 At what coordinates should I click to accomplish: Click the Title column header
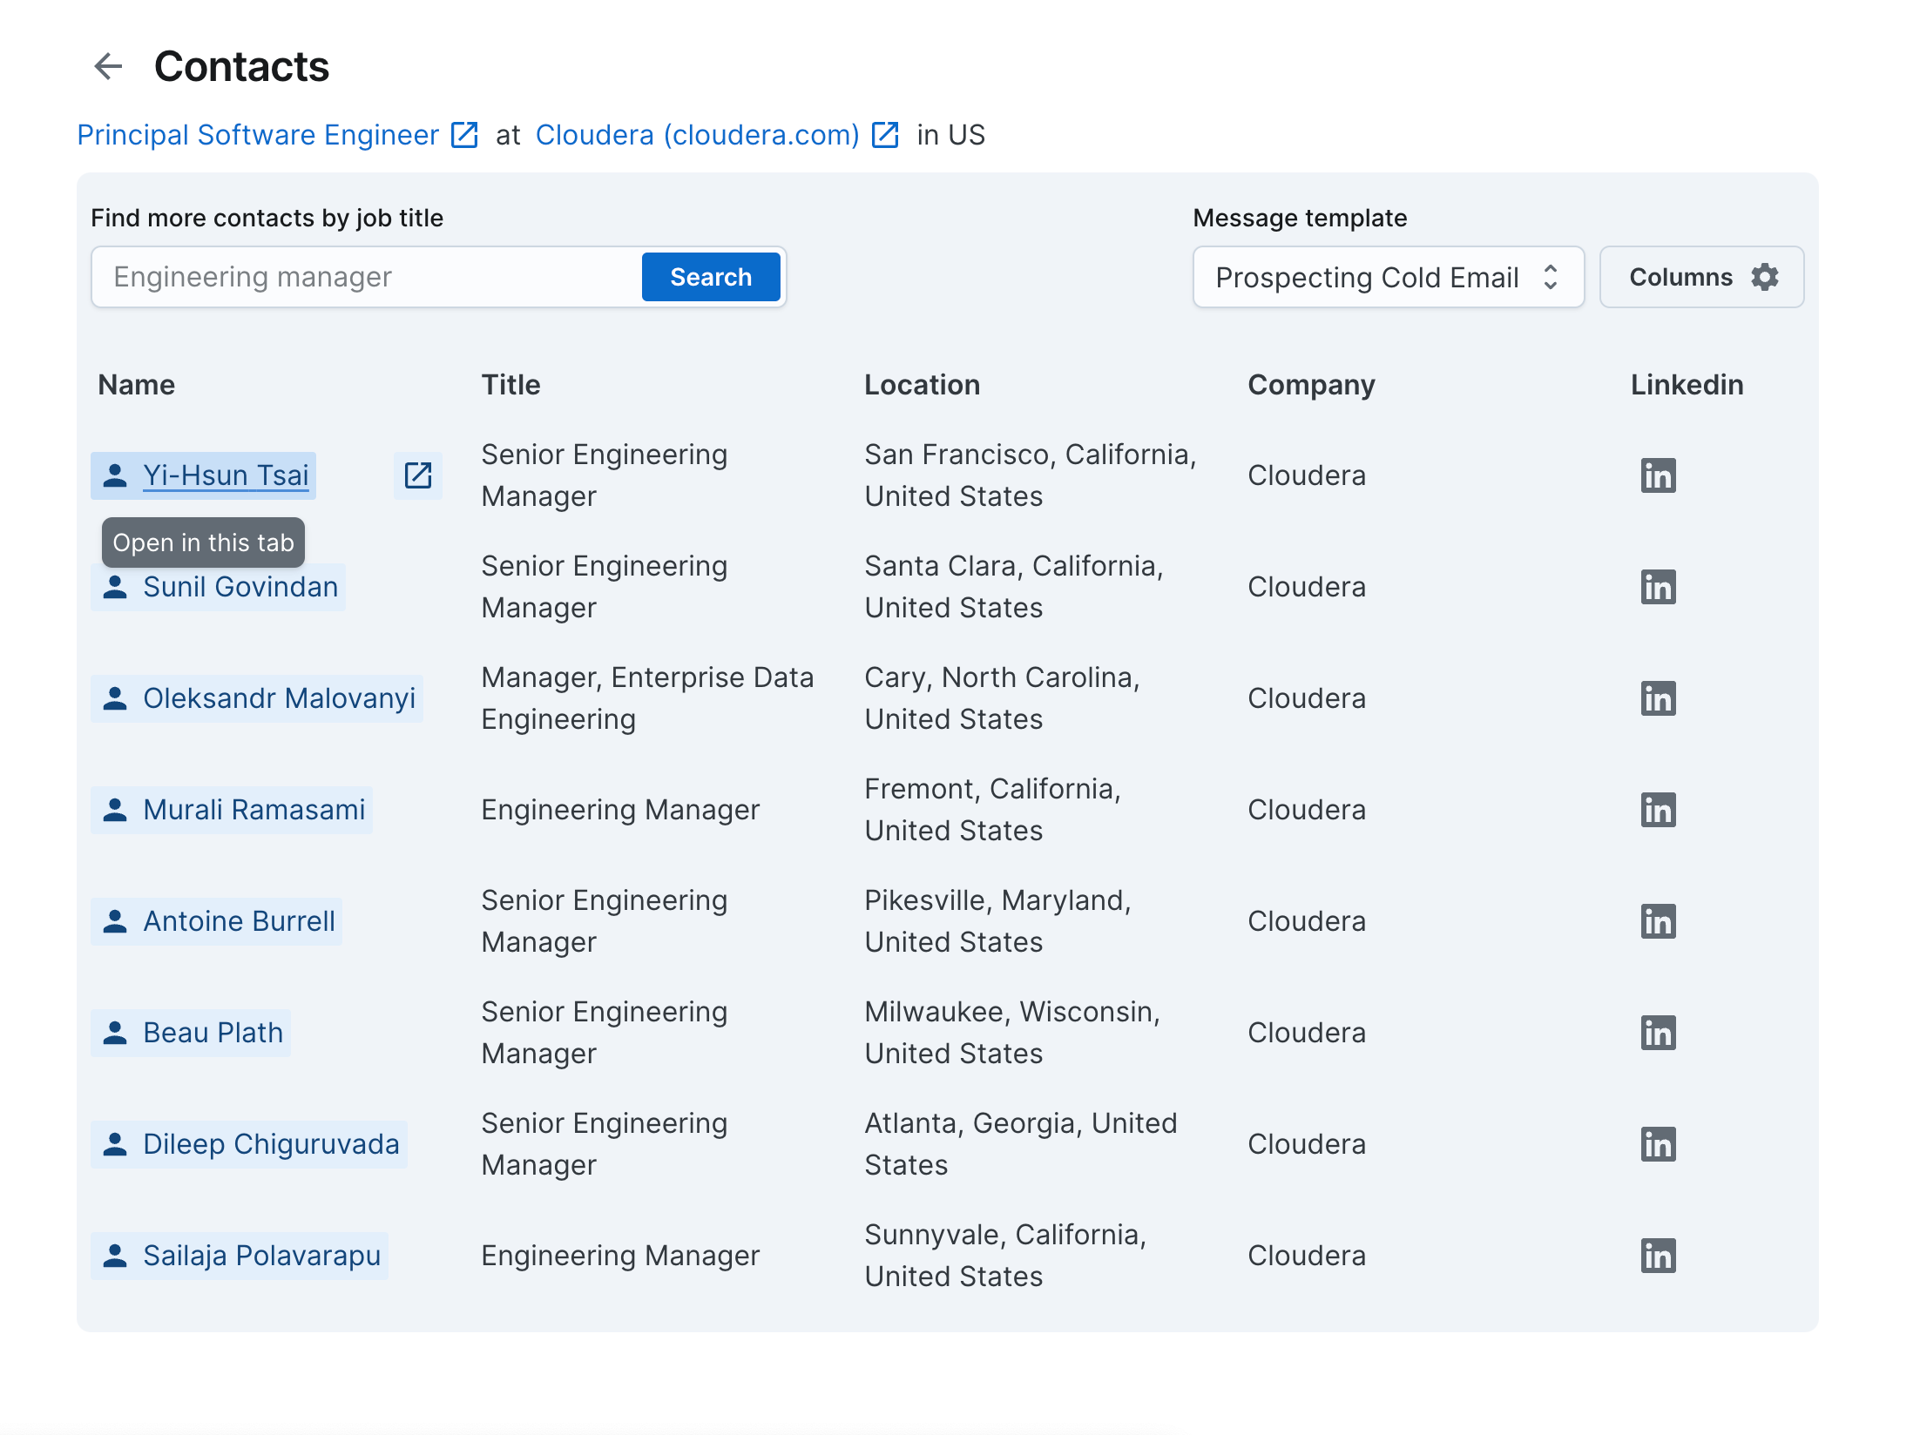pos(511,385)
